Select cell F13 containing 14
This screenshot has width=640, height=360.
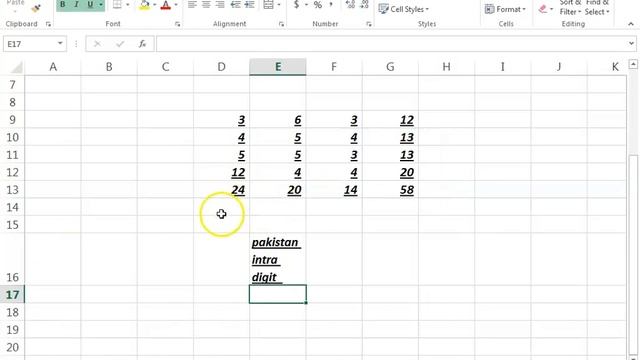334,190
